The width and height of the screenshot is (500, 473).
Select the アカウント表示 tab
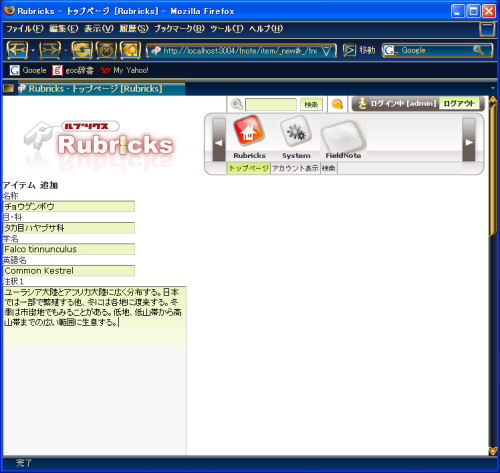[x=295, y=168]
